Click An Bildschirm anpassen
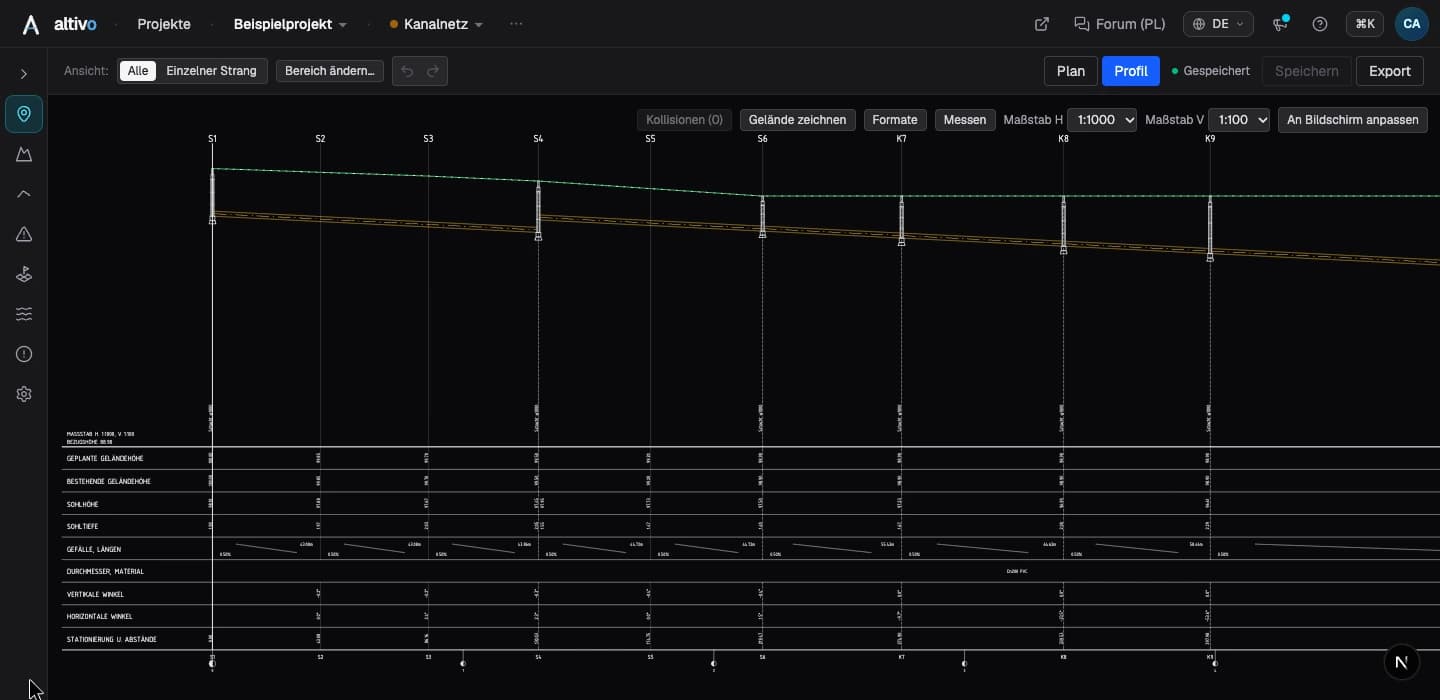Image resolution: width=1440 pixels, height=700 pixels. (x=1353, y=120)
